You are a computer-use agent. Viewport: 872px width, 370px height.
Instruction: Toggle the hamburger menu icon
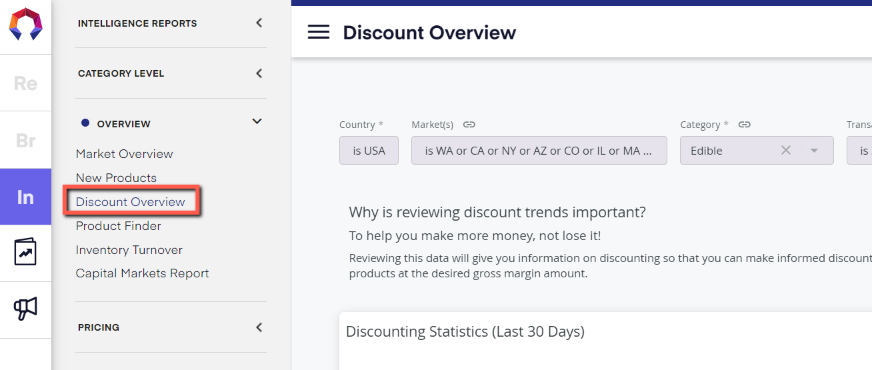click(x=319, y=32)
